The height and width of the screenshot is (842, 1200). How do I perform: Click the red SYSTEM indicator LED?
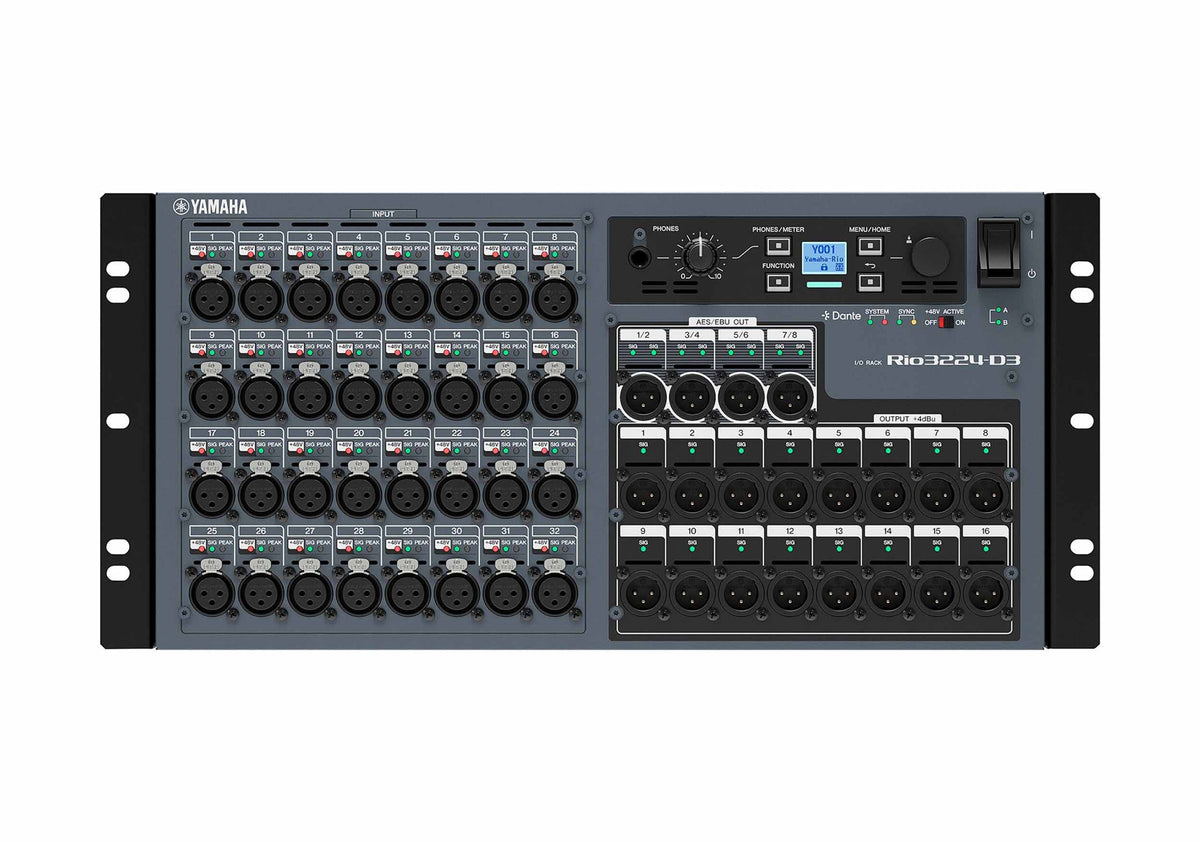pyautogui.click(x=885, y=322)
